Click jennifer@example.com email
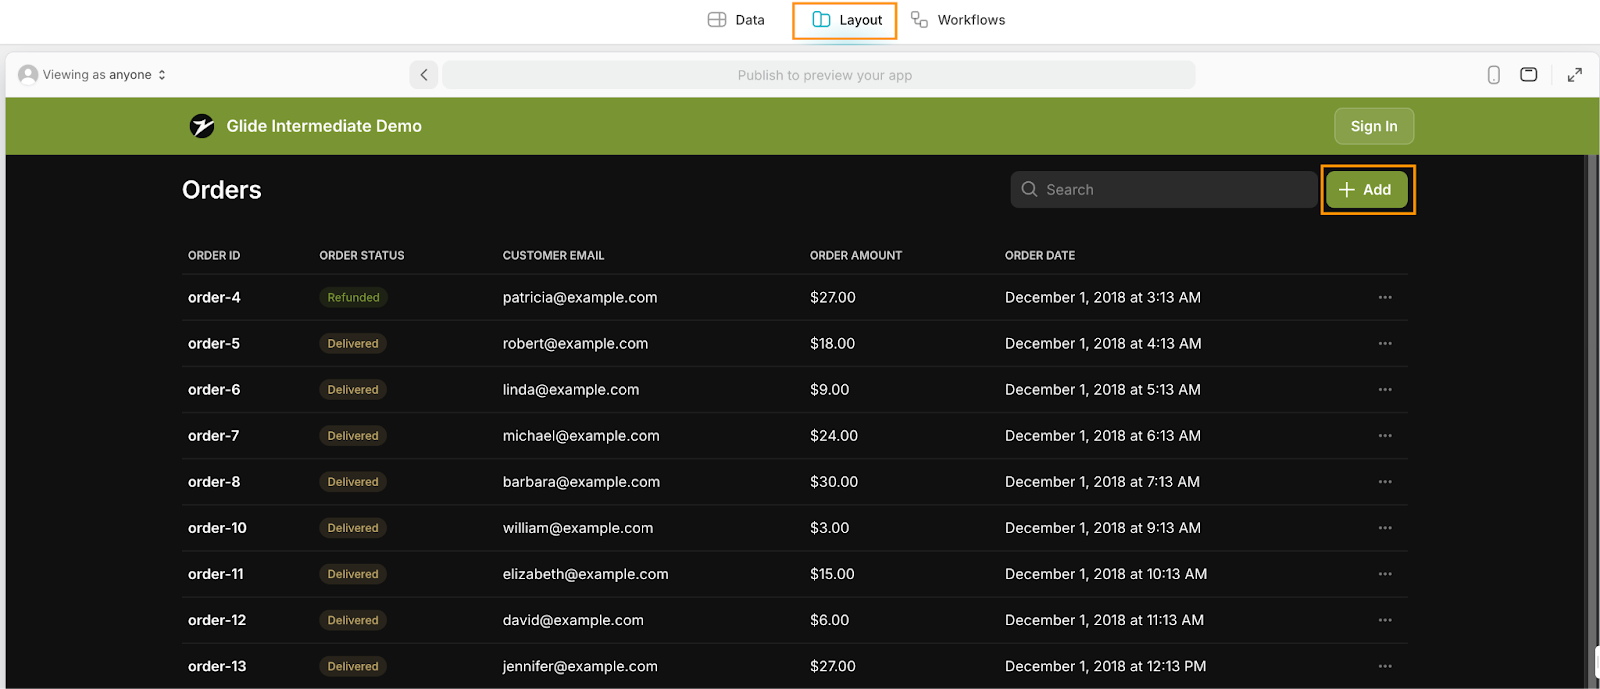1600x689 pixels. (x=580, y=666)
